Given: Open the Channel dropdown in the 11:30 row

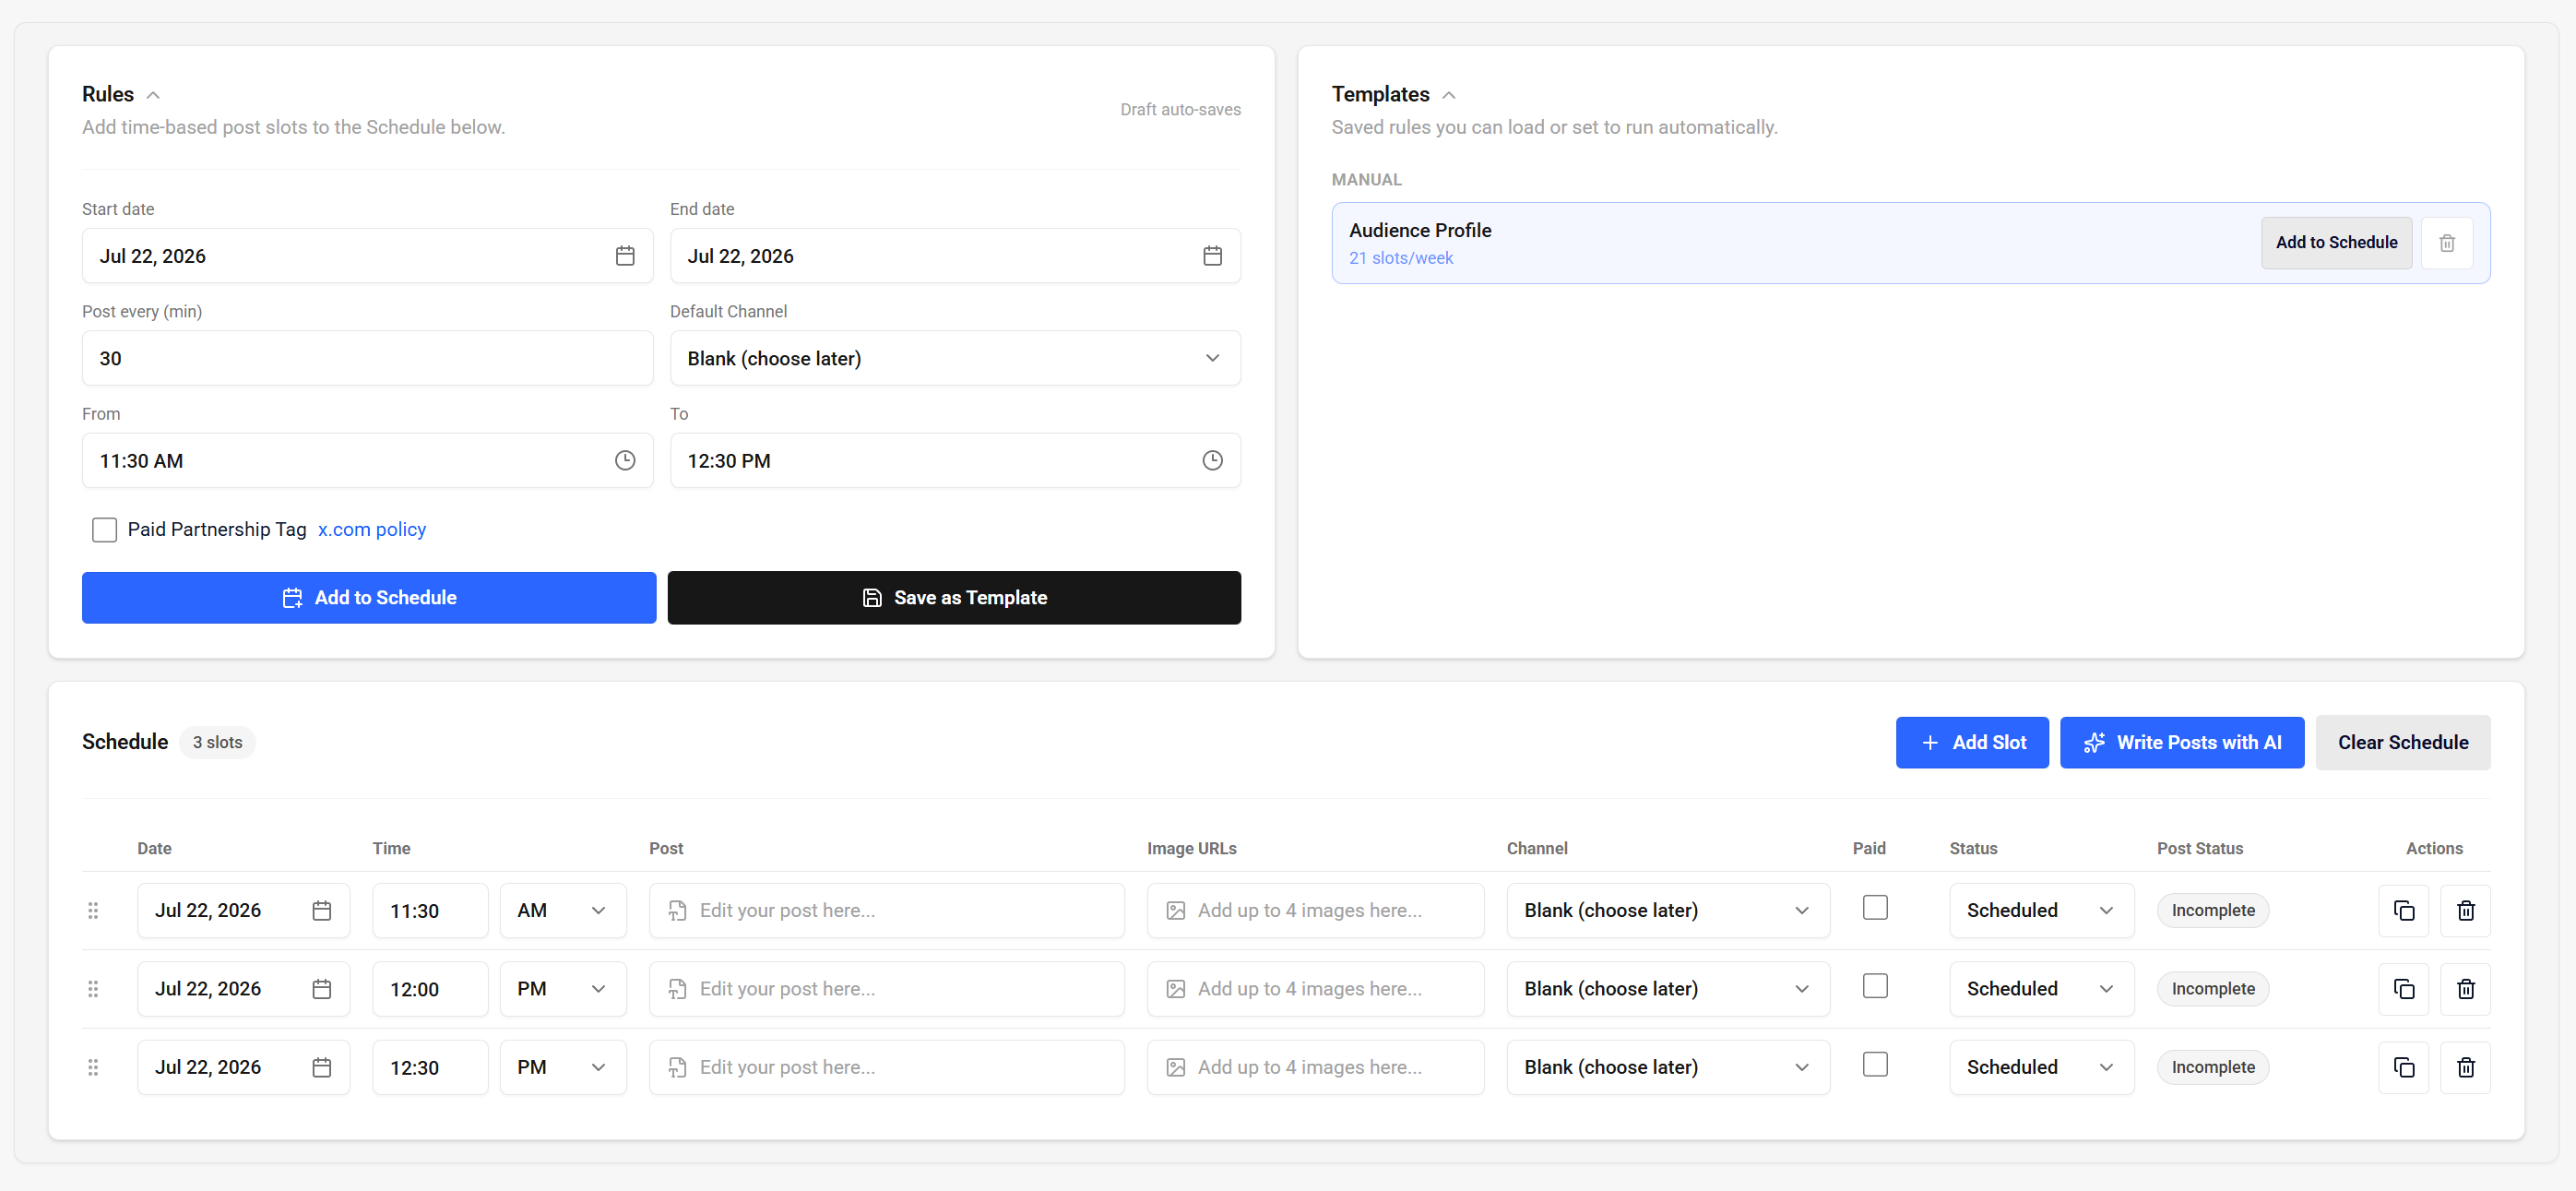Looking at the screenshot, I should 1668,911.
